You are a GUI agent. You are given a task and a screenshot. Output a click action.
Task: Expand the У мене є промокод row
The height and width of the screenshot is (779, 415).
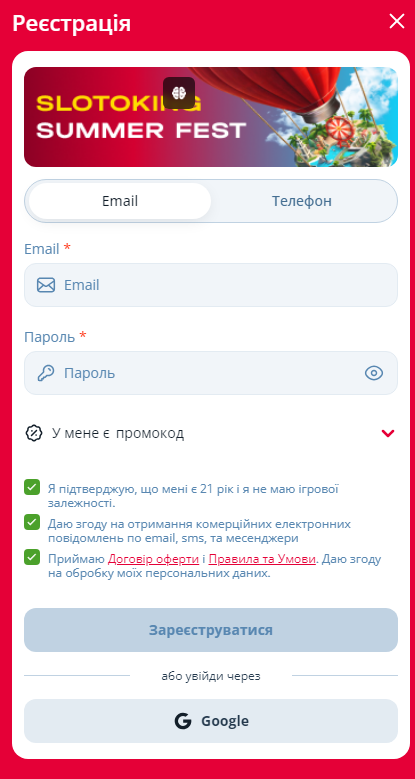(211, 433)
